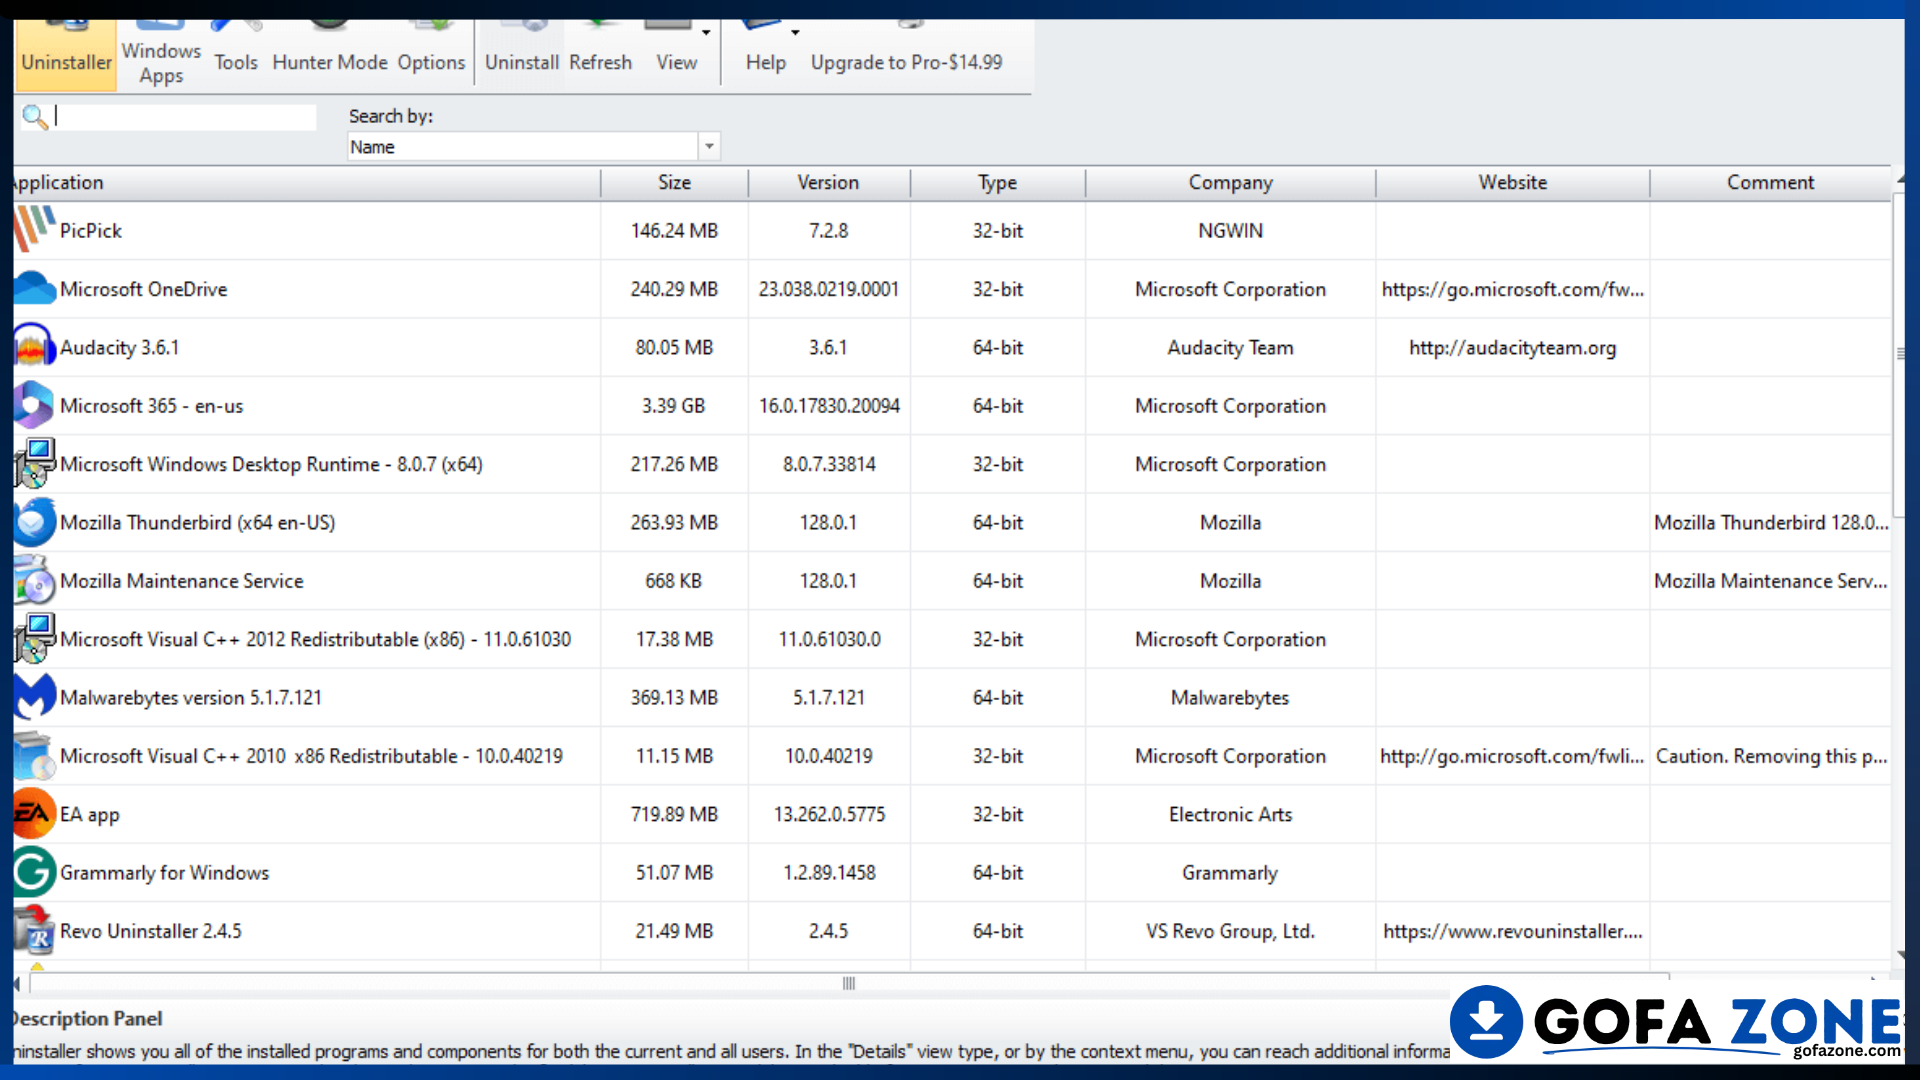Click the OneDrive go.microsoft.com website cell
This screenshot has width=1920, height=1080.
[1512, 289]
